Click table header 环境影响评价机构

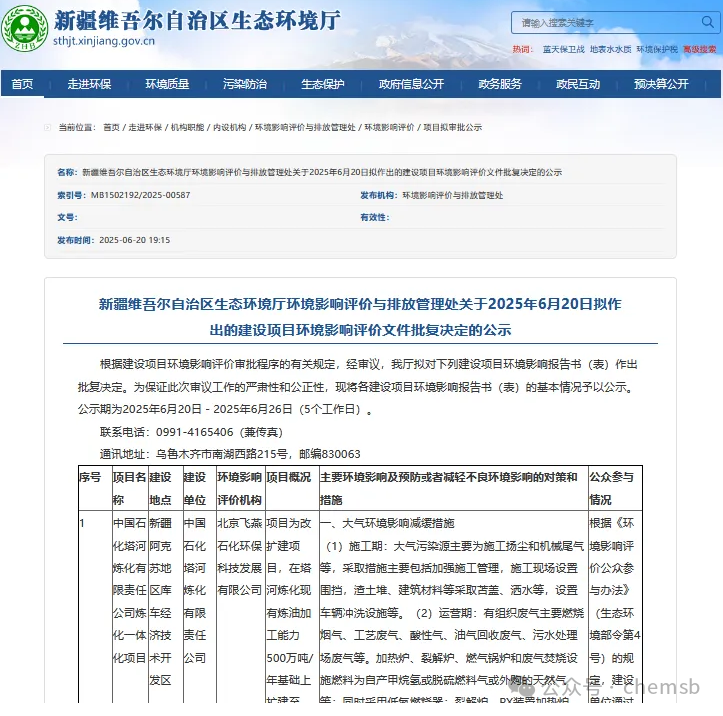239,488
